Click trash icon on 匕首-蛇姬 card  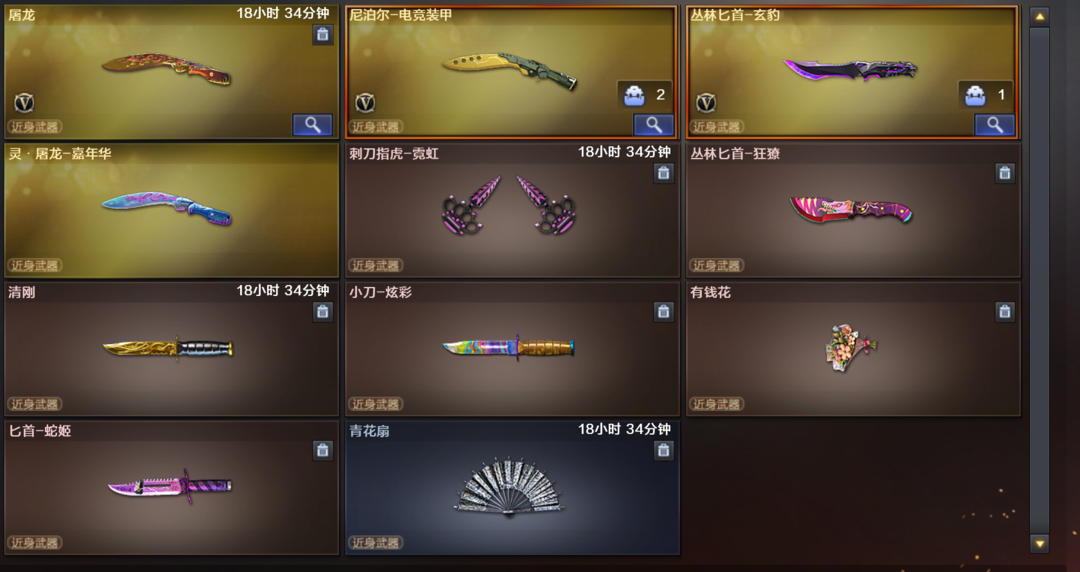(x=322, y=450)
